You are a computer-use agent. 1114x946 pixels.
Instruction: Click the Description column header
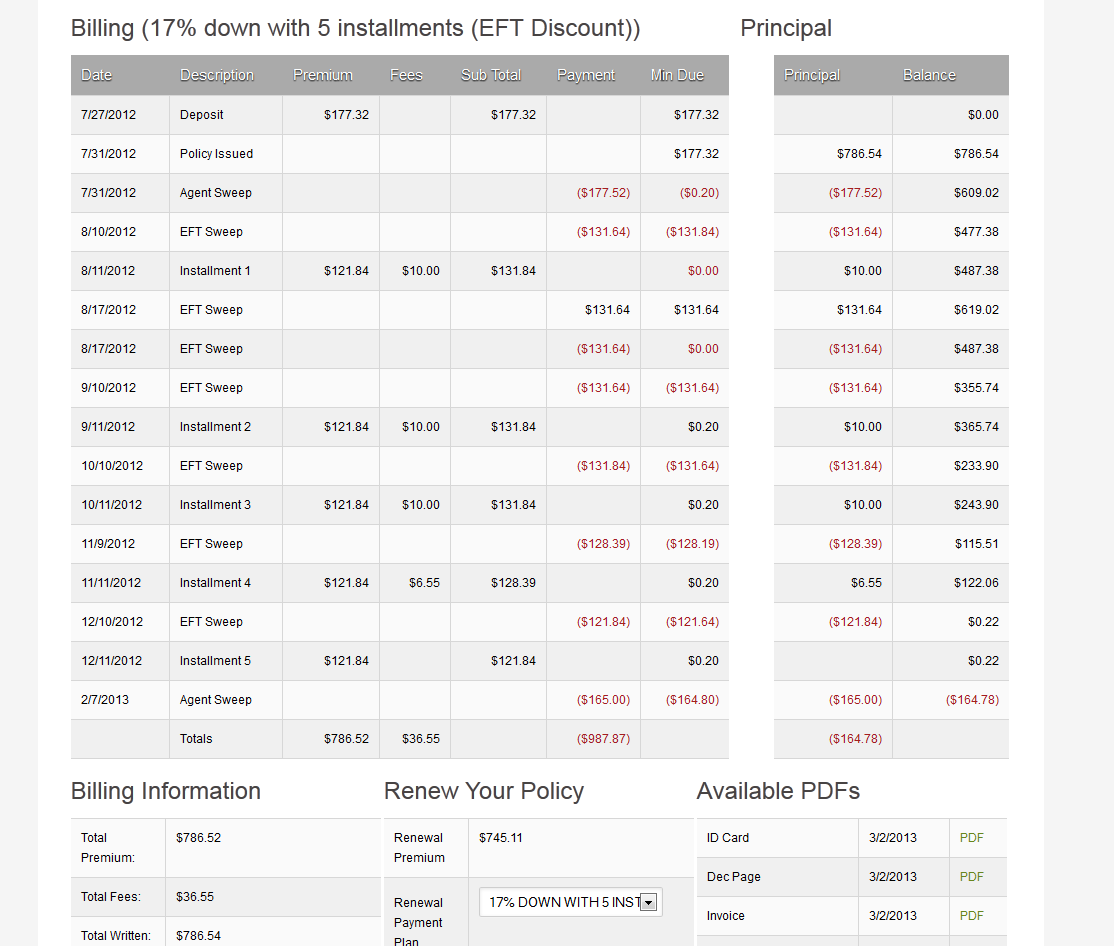pyautogui.click(x=217, y=75)
